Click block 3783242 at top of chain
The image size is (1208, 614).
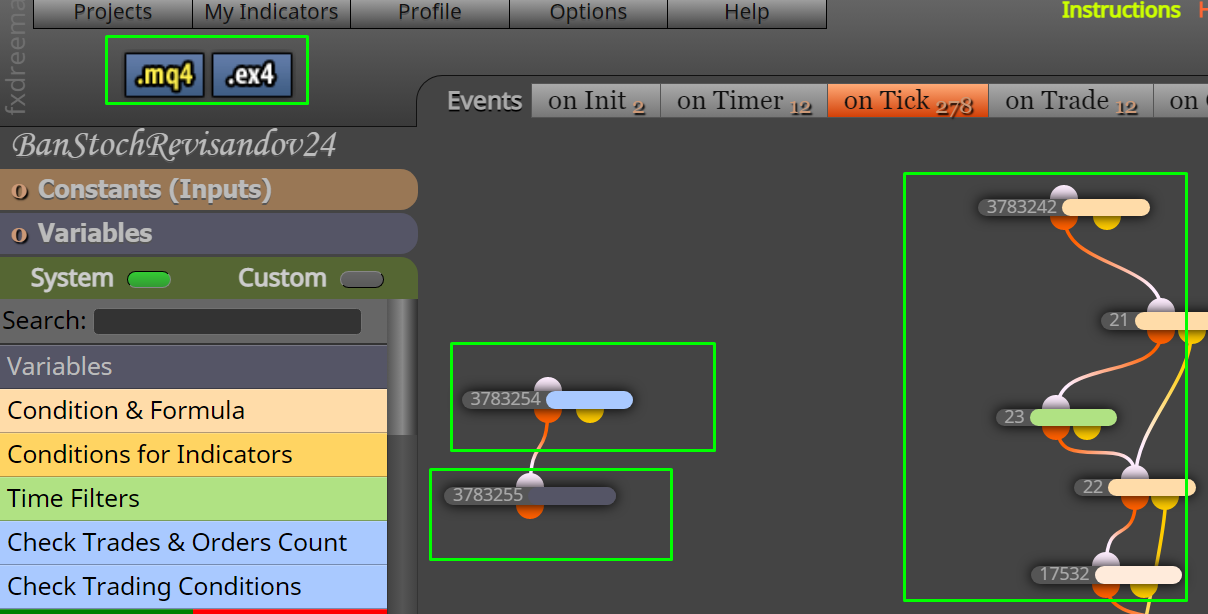point(1063,207)
